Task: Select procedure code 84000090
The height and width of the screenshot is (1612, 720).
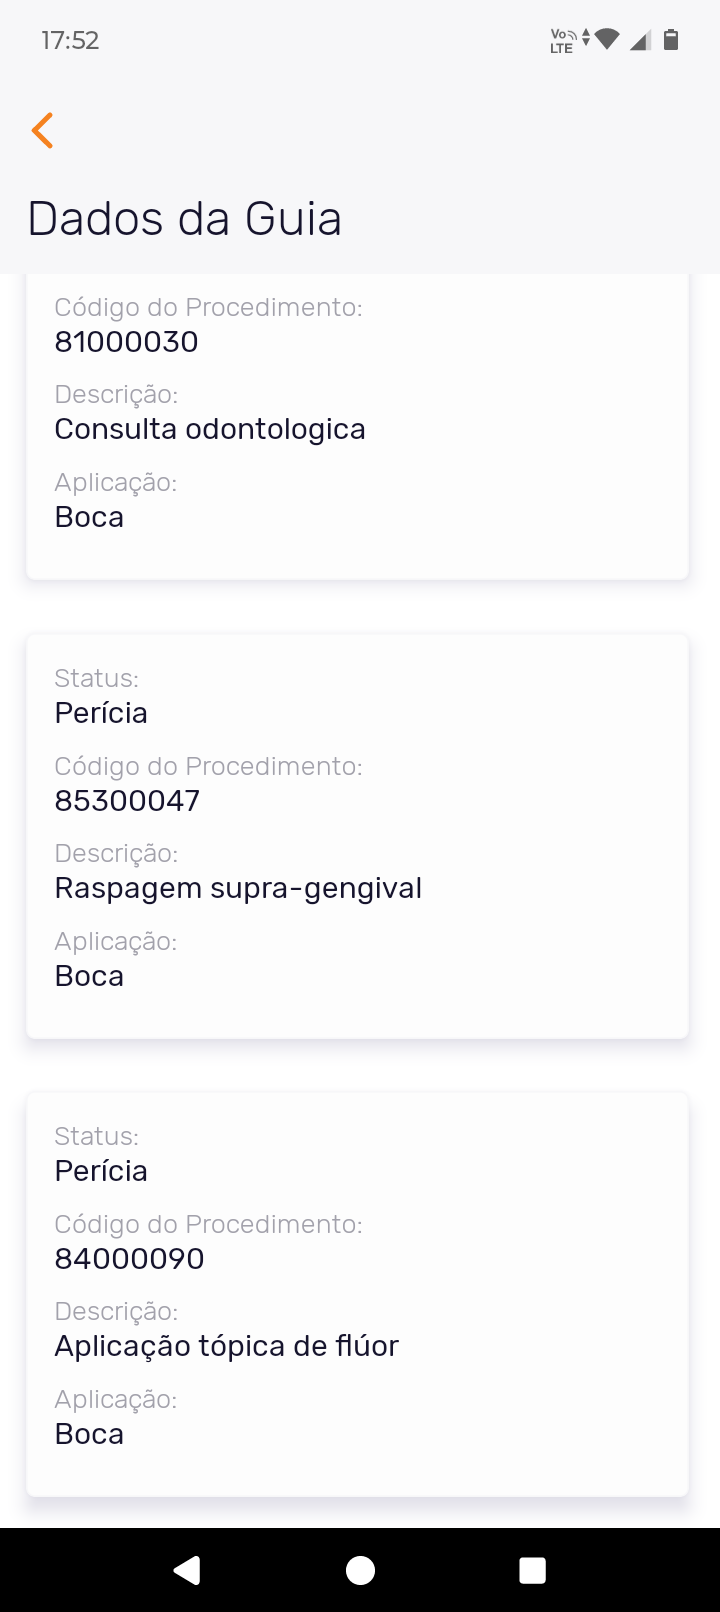Action: (x=129, y=1259)
